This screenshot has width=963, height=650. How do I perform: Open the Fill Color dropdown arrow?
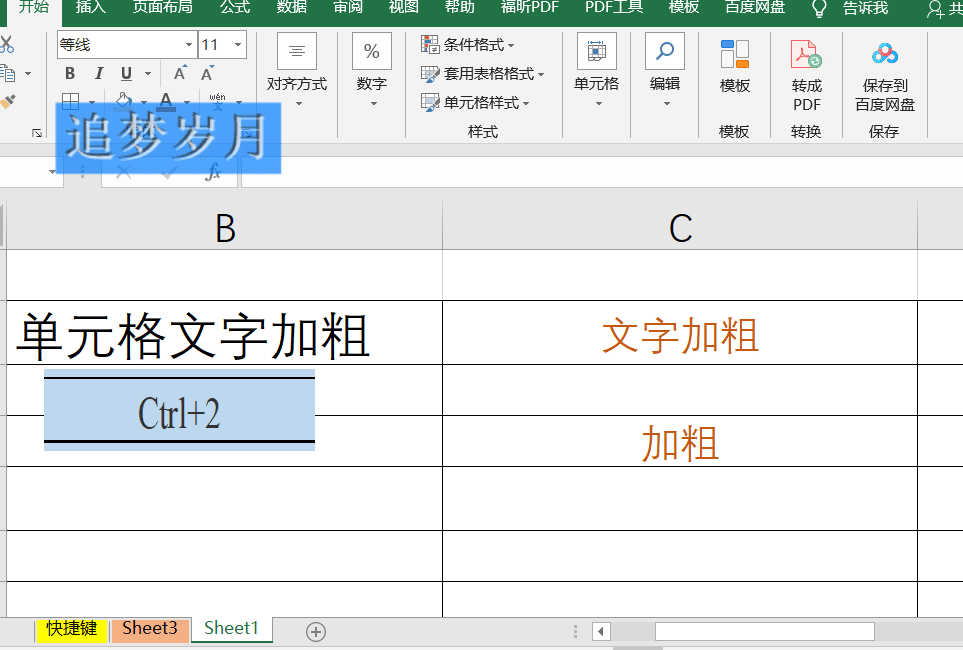(144, 102)
